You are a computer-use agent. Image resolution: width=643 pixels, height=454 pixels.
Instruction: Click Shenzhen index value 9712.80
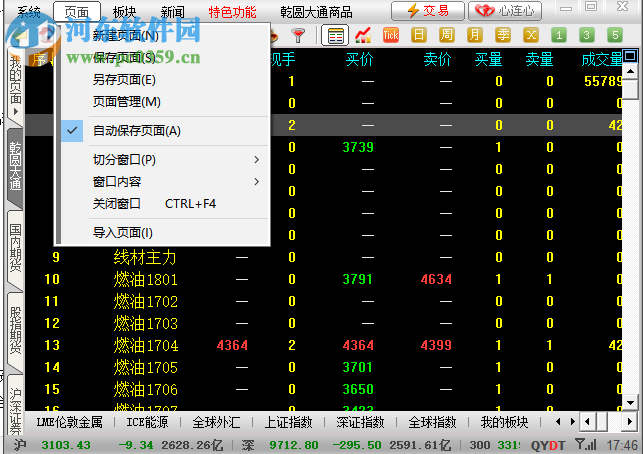tap(294, 445)
